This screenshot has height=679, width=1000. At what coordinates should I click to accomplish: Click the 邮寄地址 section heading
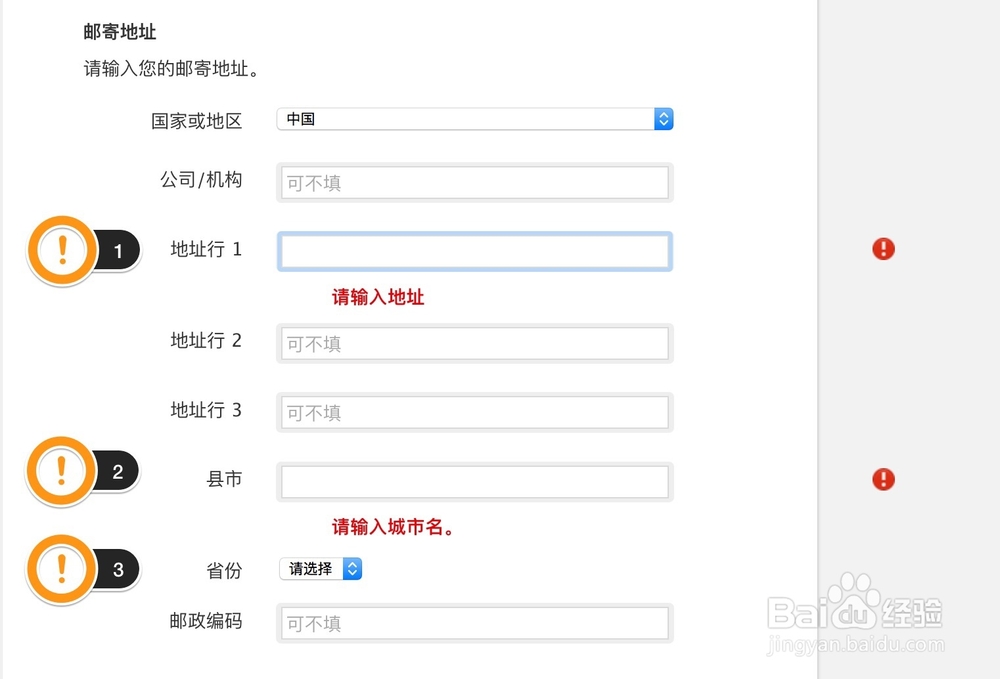[x=119, y=31]
